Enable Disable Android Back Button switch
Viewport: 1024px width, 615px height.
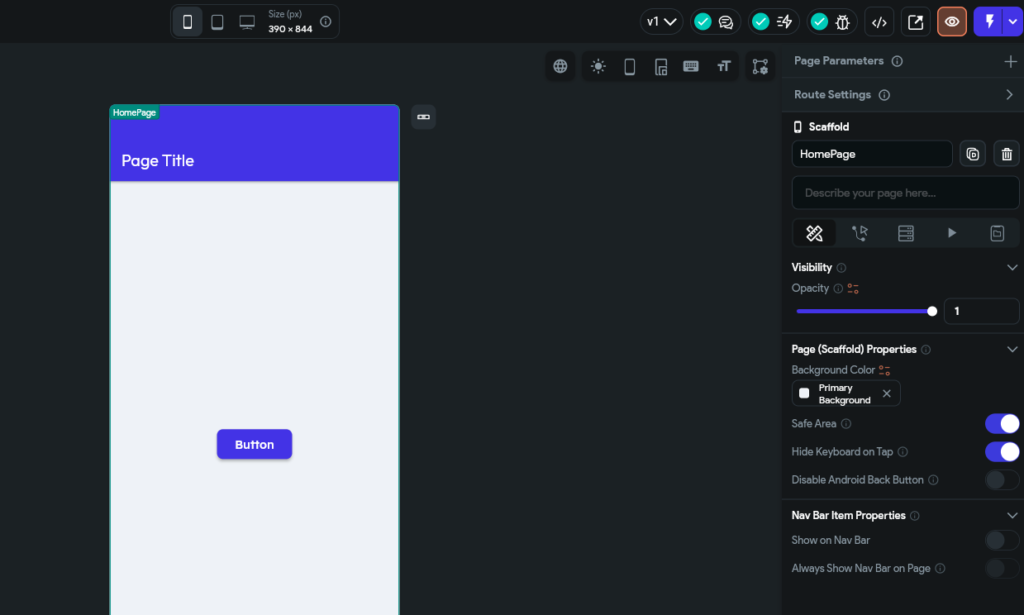(1002, 480)
